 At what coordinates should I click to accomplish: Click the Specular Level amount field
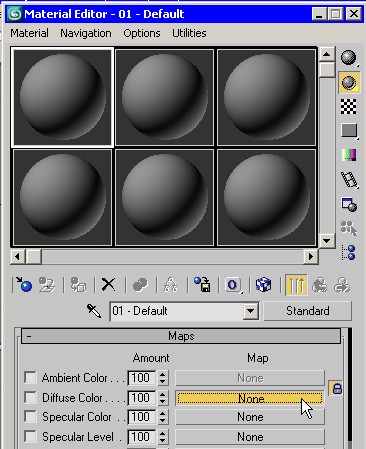(142, 436)
